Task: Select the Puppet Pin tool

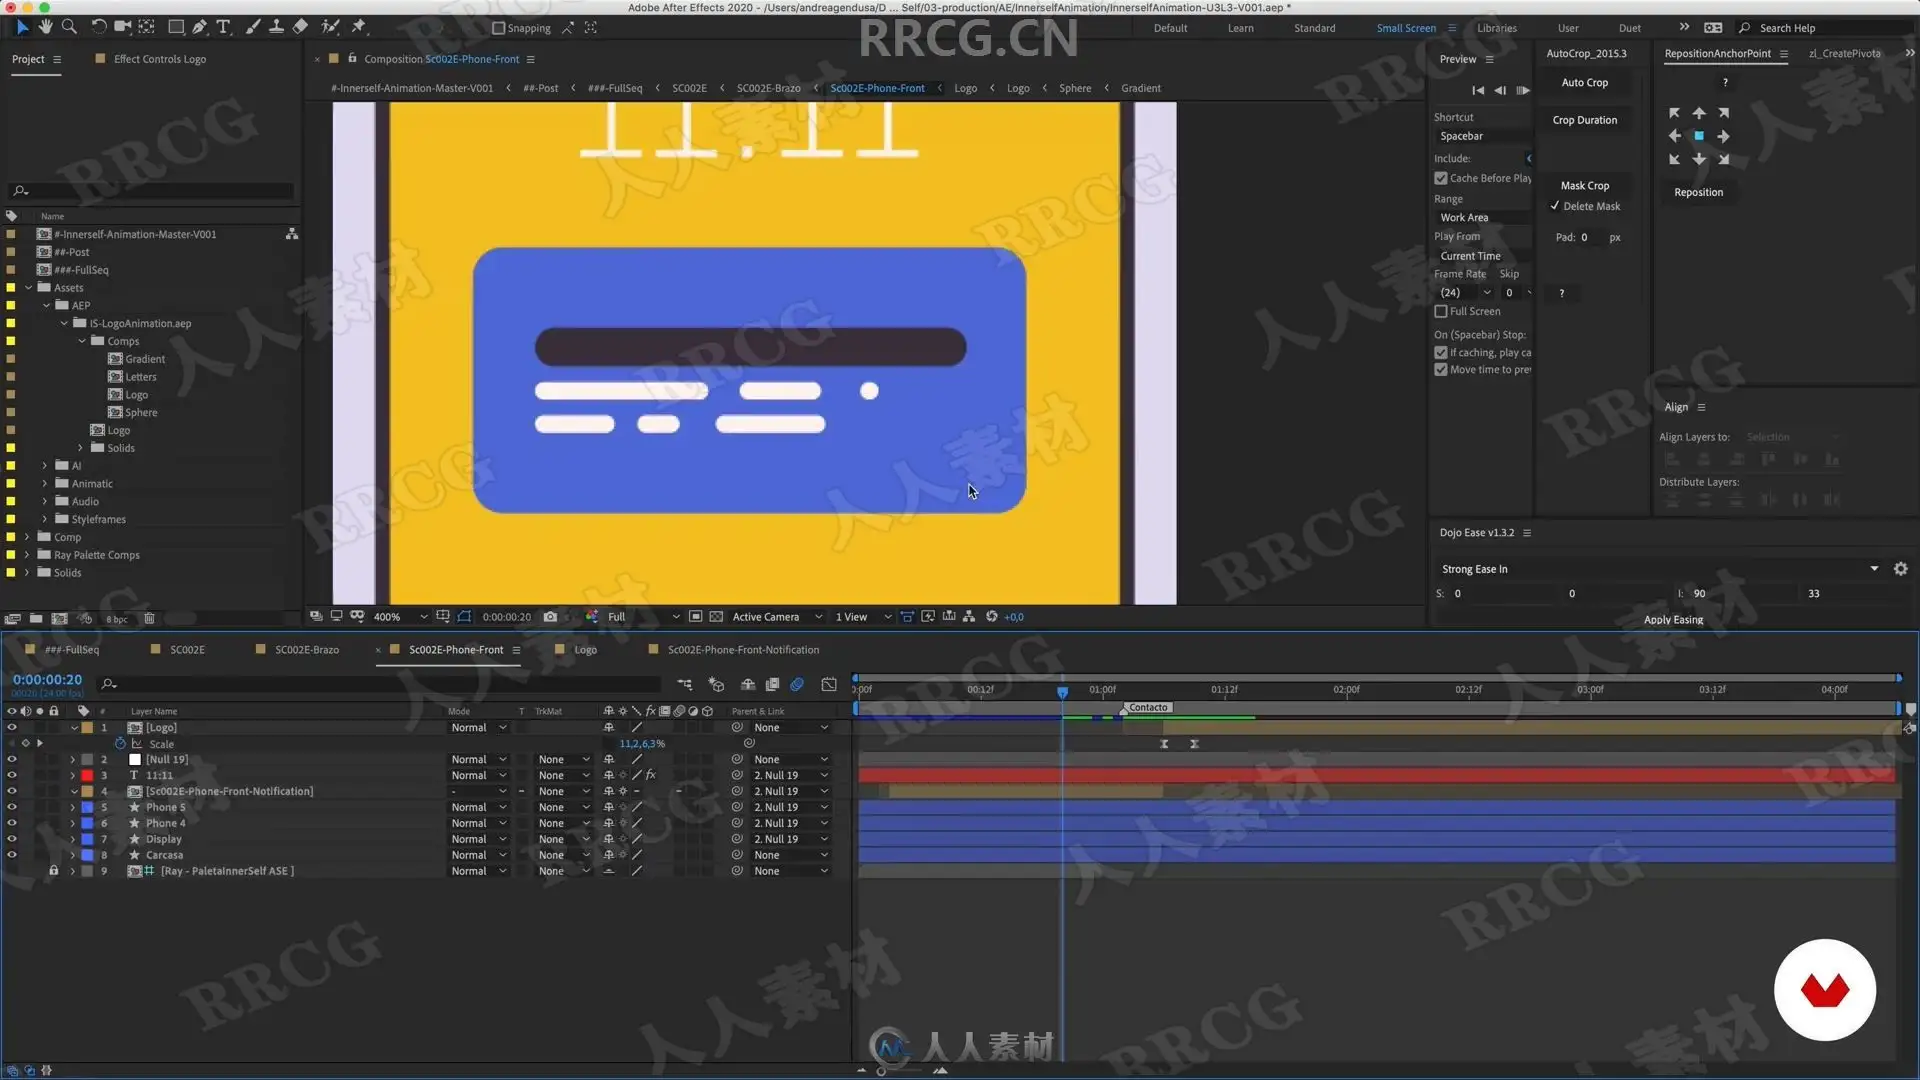Action: [x=359, y=27]
